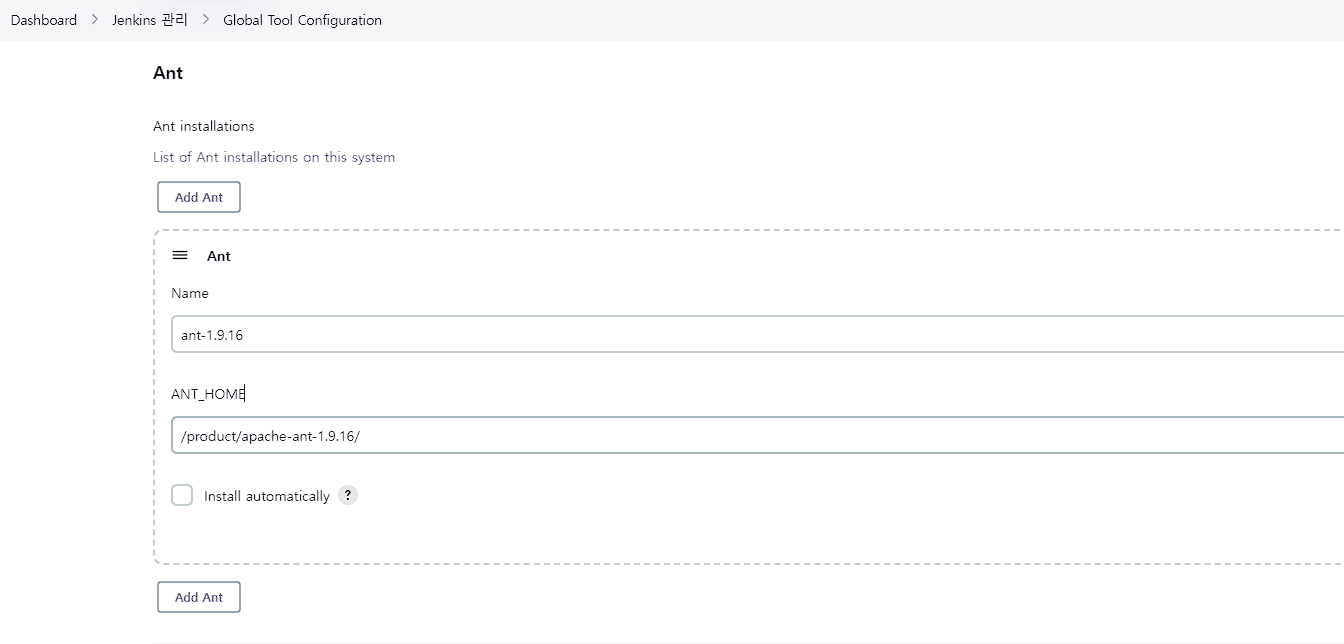Click the top Add Ant button
The image size is (1344, 644).
(x=199, y=197)
